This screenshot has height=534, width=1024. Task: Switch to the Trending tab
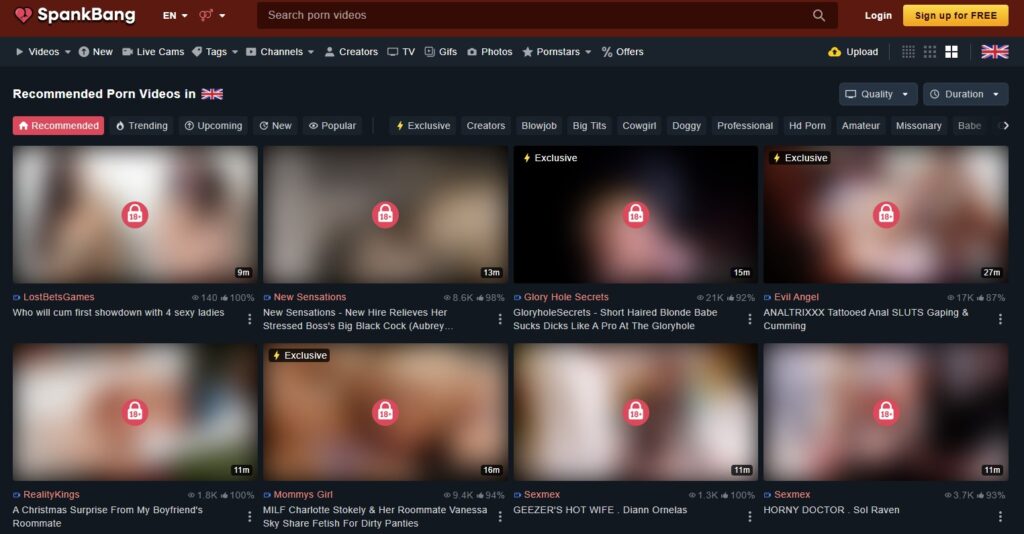(x=142, y=125)
